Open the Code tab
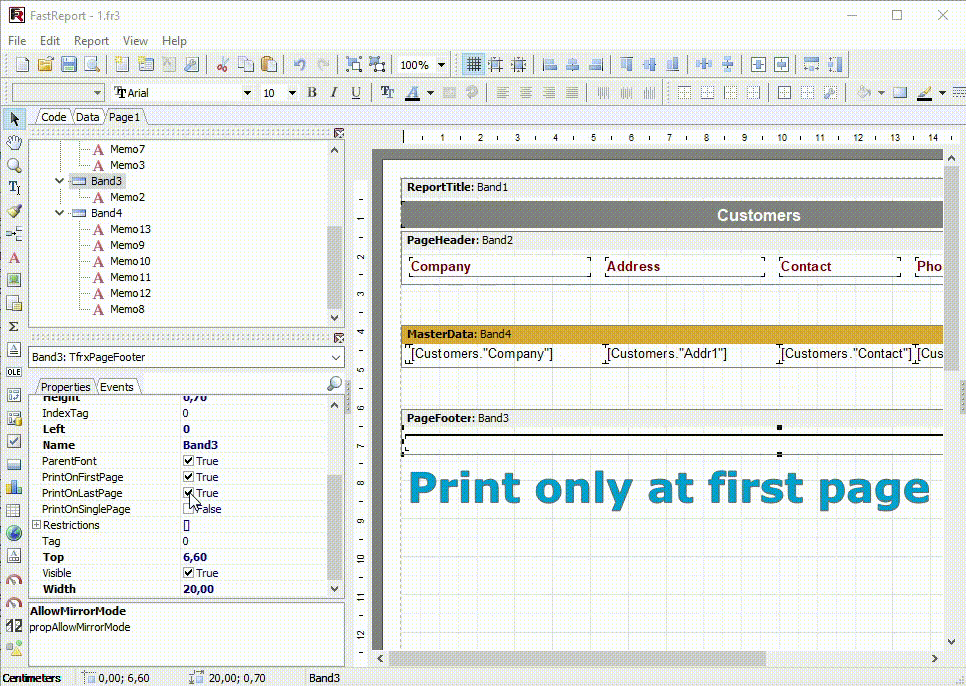 (53, 117)
